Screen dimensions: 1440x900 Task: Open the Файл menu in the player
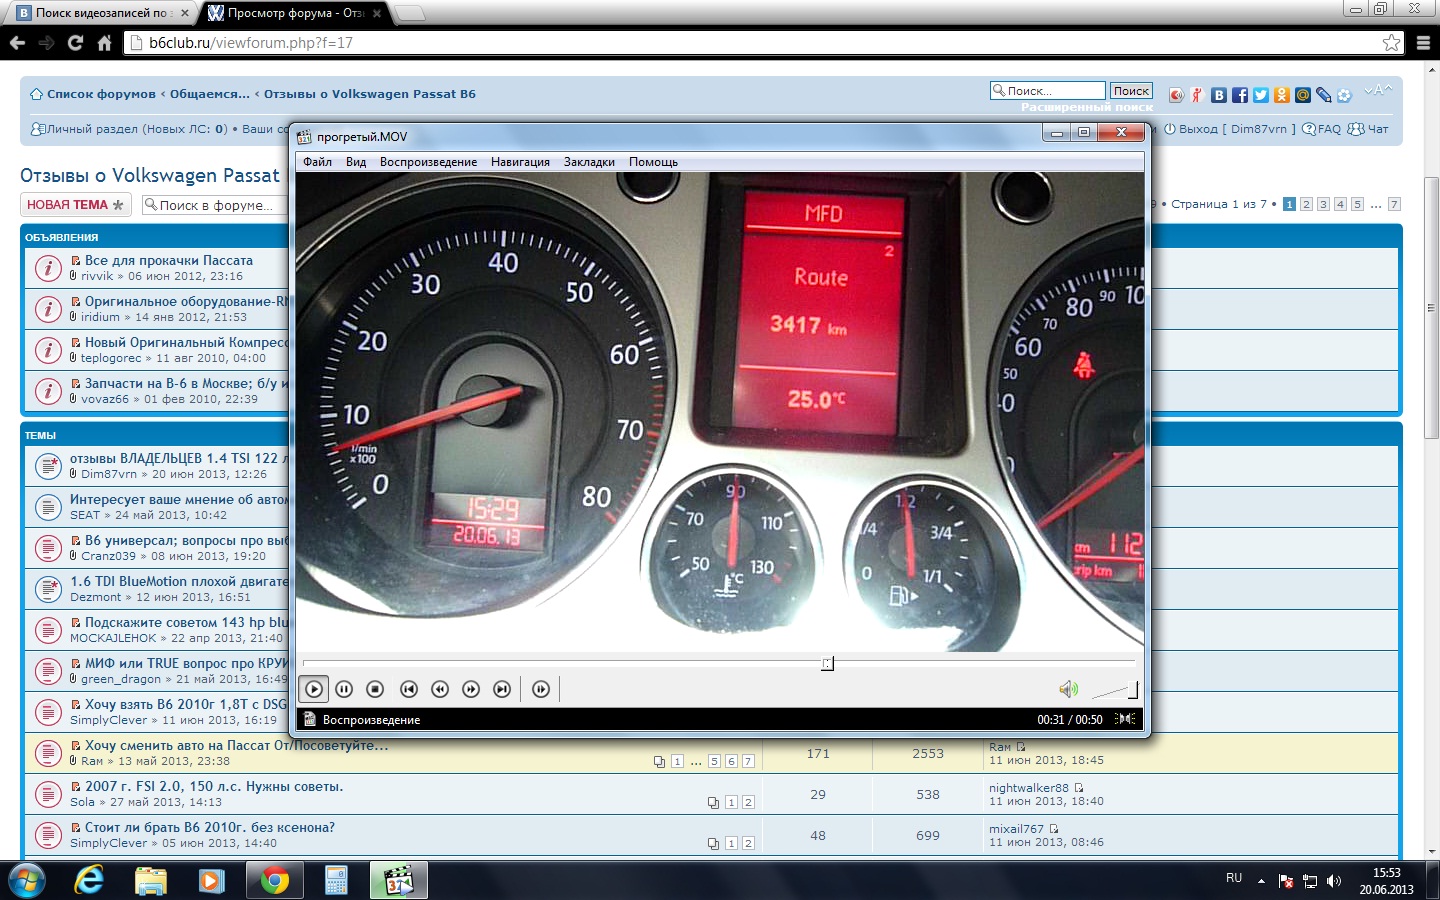317,162
